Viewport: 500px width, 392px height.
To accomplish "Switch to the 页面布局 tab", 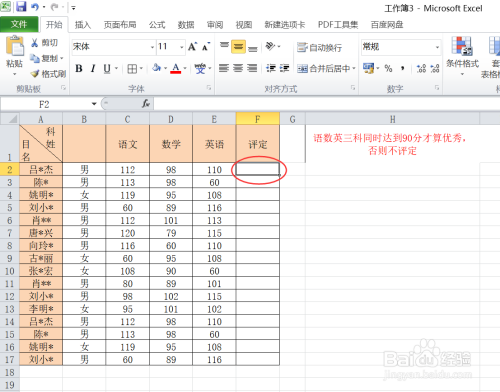I will [x=120, y=25].
